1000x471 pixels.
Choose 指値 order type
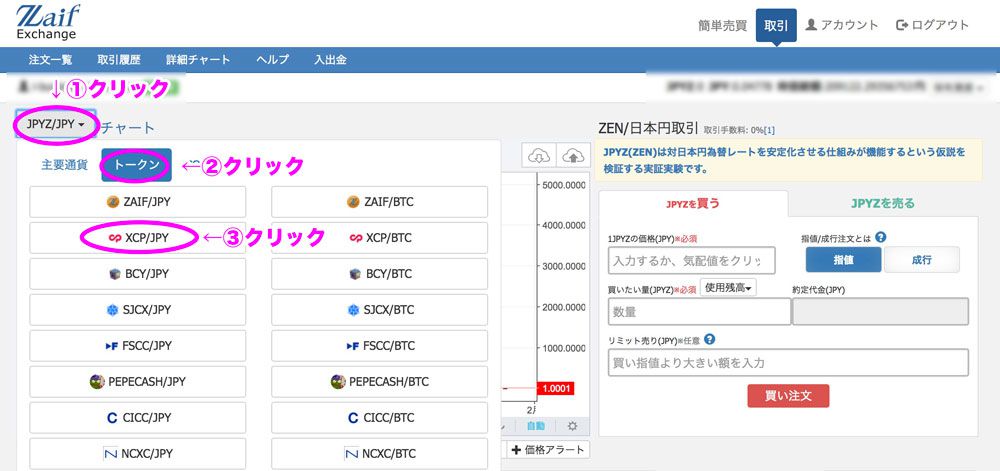844,260
